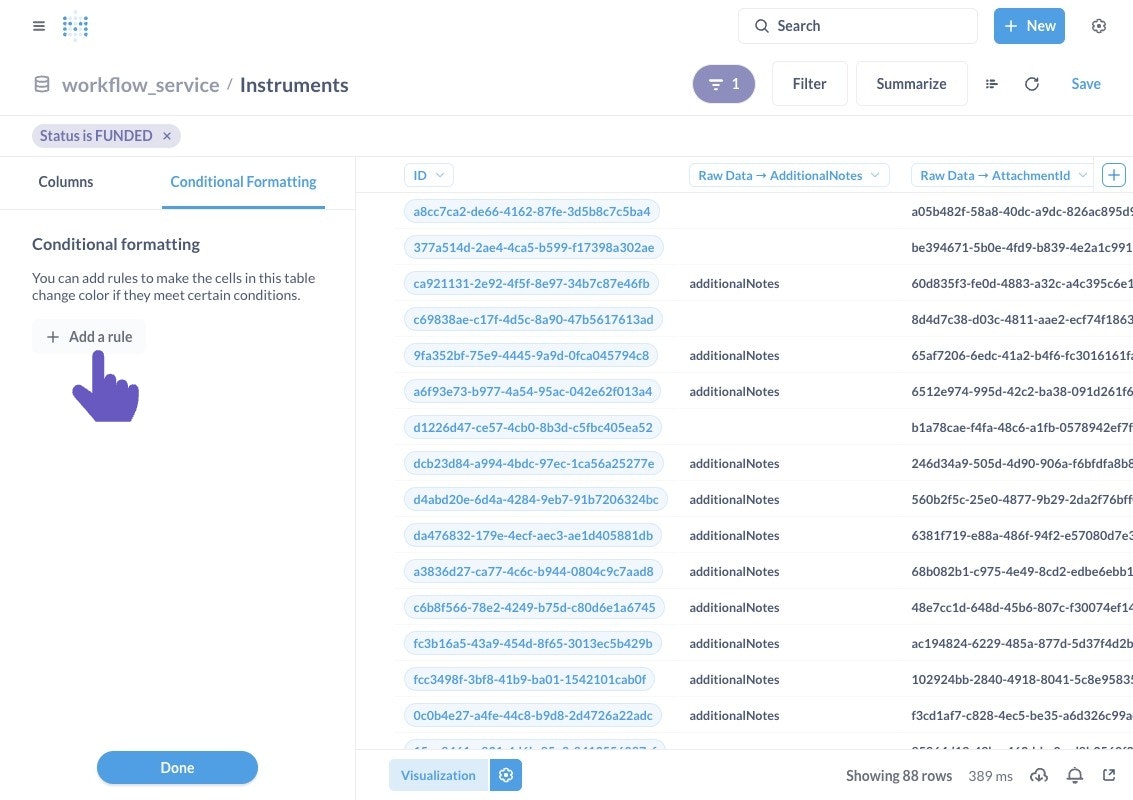Click the sharing icon at bottom right

click(1109, 775)
